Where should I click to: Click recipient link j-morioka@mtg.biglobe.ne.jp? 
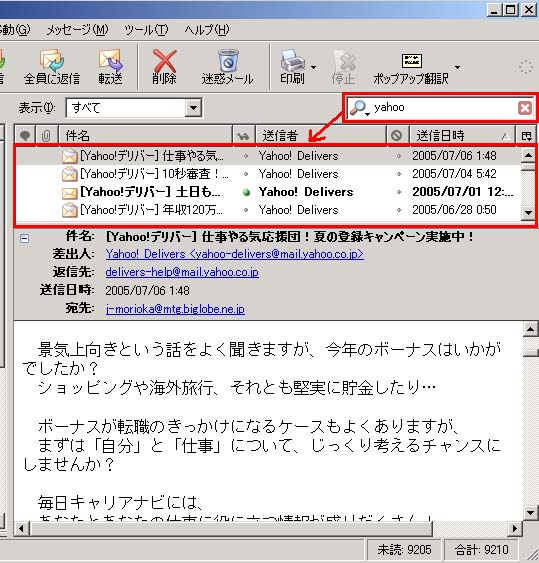point(175,309)
